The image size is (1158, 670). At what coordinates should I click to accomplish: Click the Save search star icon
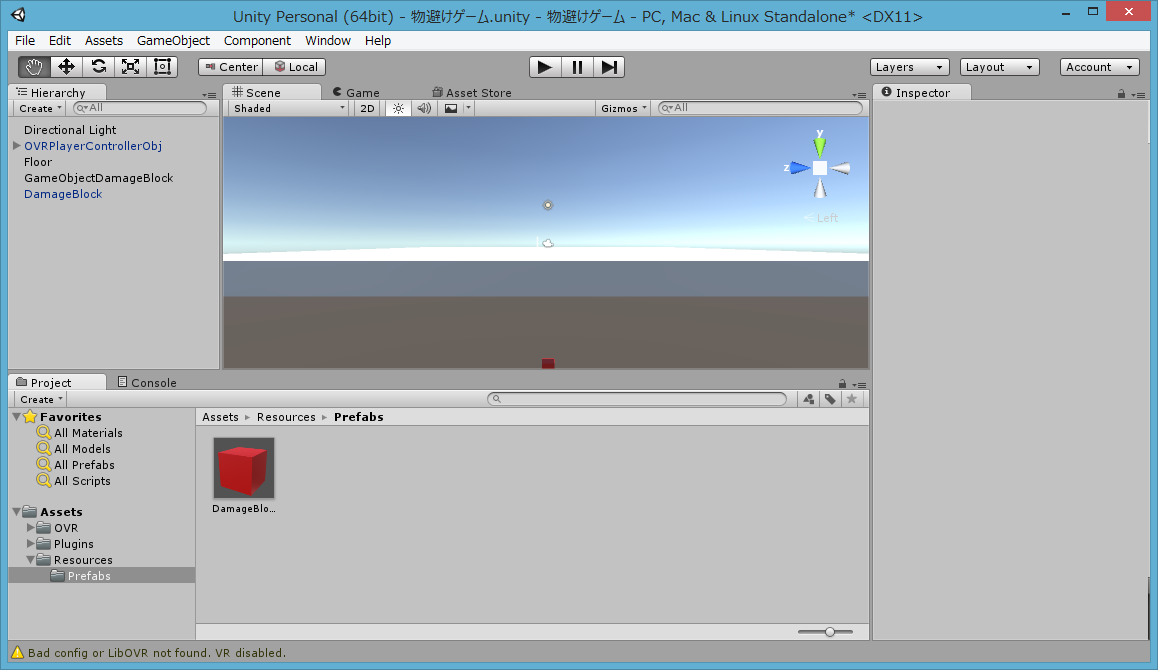(x=852, y=399)
